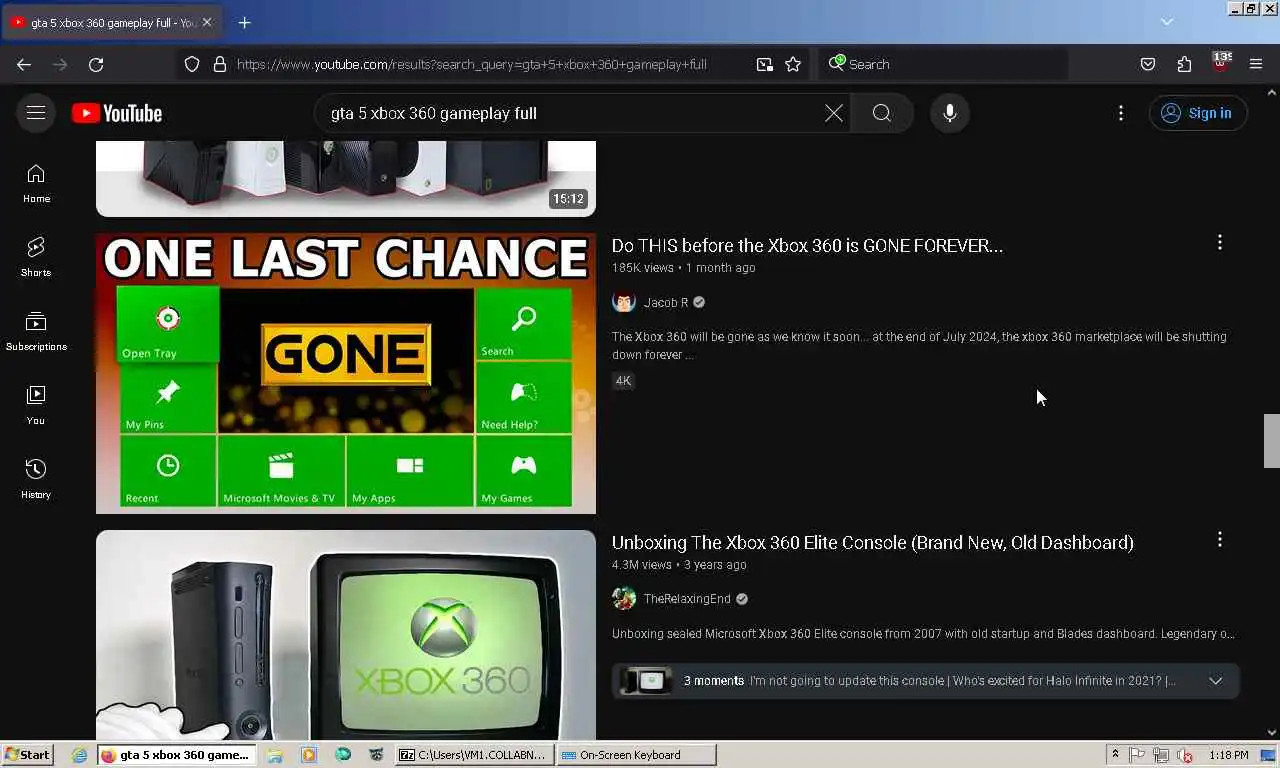This screenshot has height=768, width=1280.
Task: Click the 4K badge
Action: pyautogui.click(x=623, y=381)
